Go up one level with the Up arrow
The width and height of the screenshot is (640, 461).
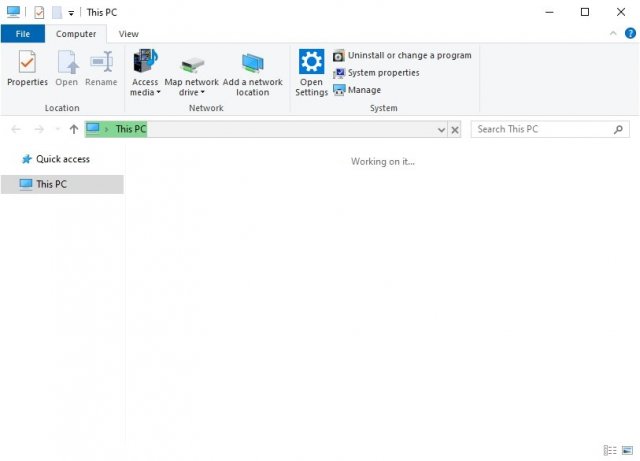(74, 129)
